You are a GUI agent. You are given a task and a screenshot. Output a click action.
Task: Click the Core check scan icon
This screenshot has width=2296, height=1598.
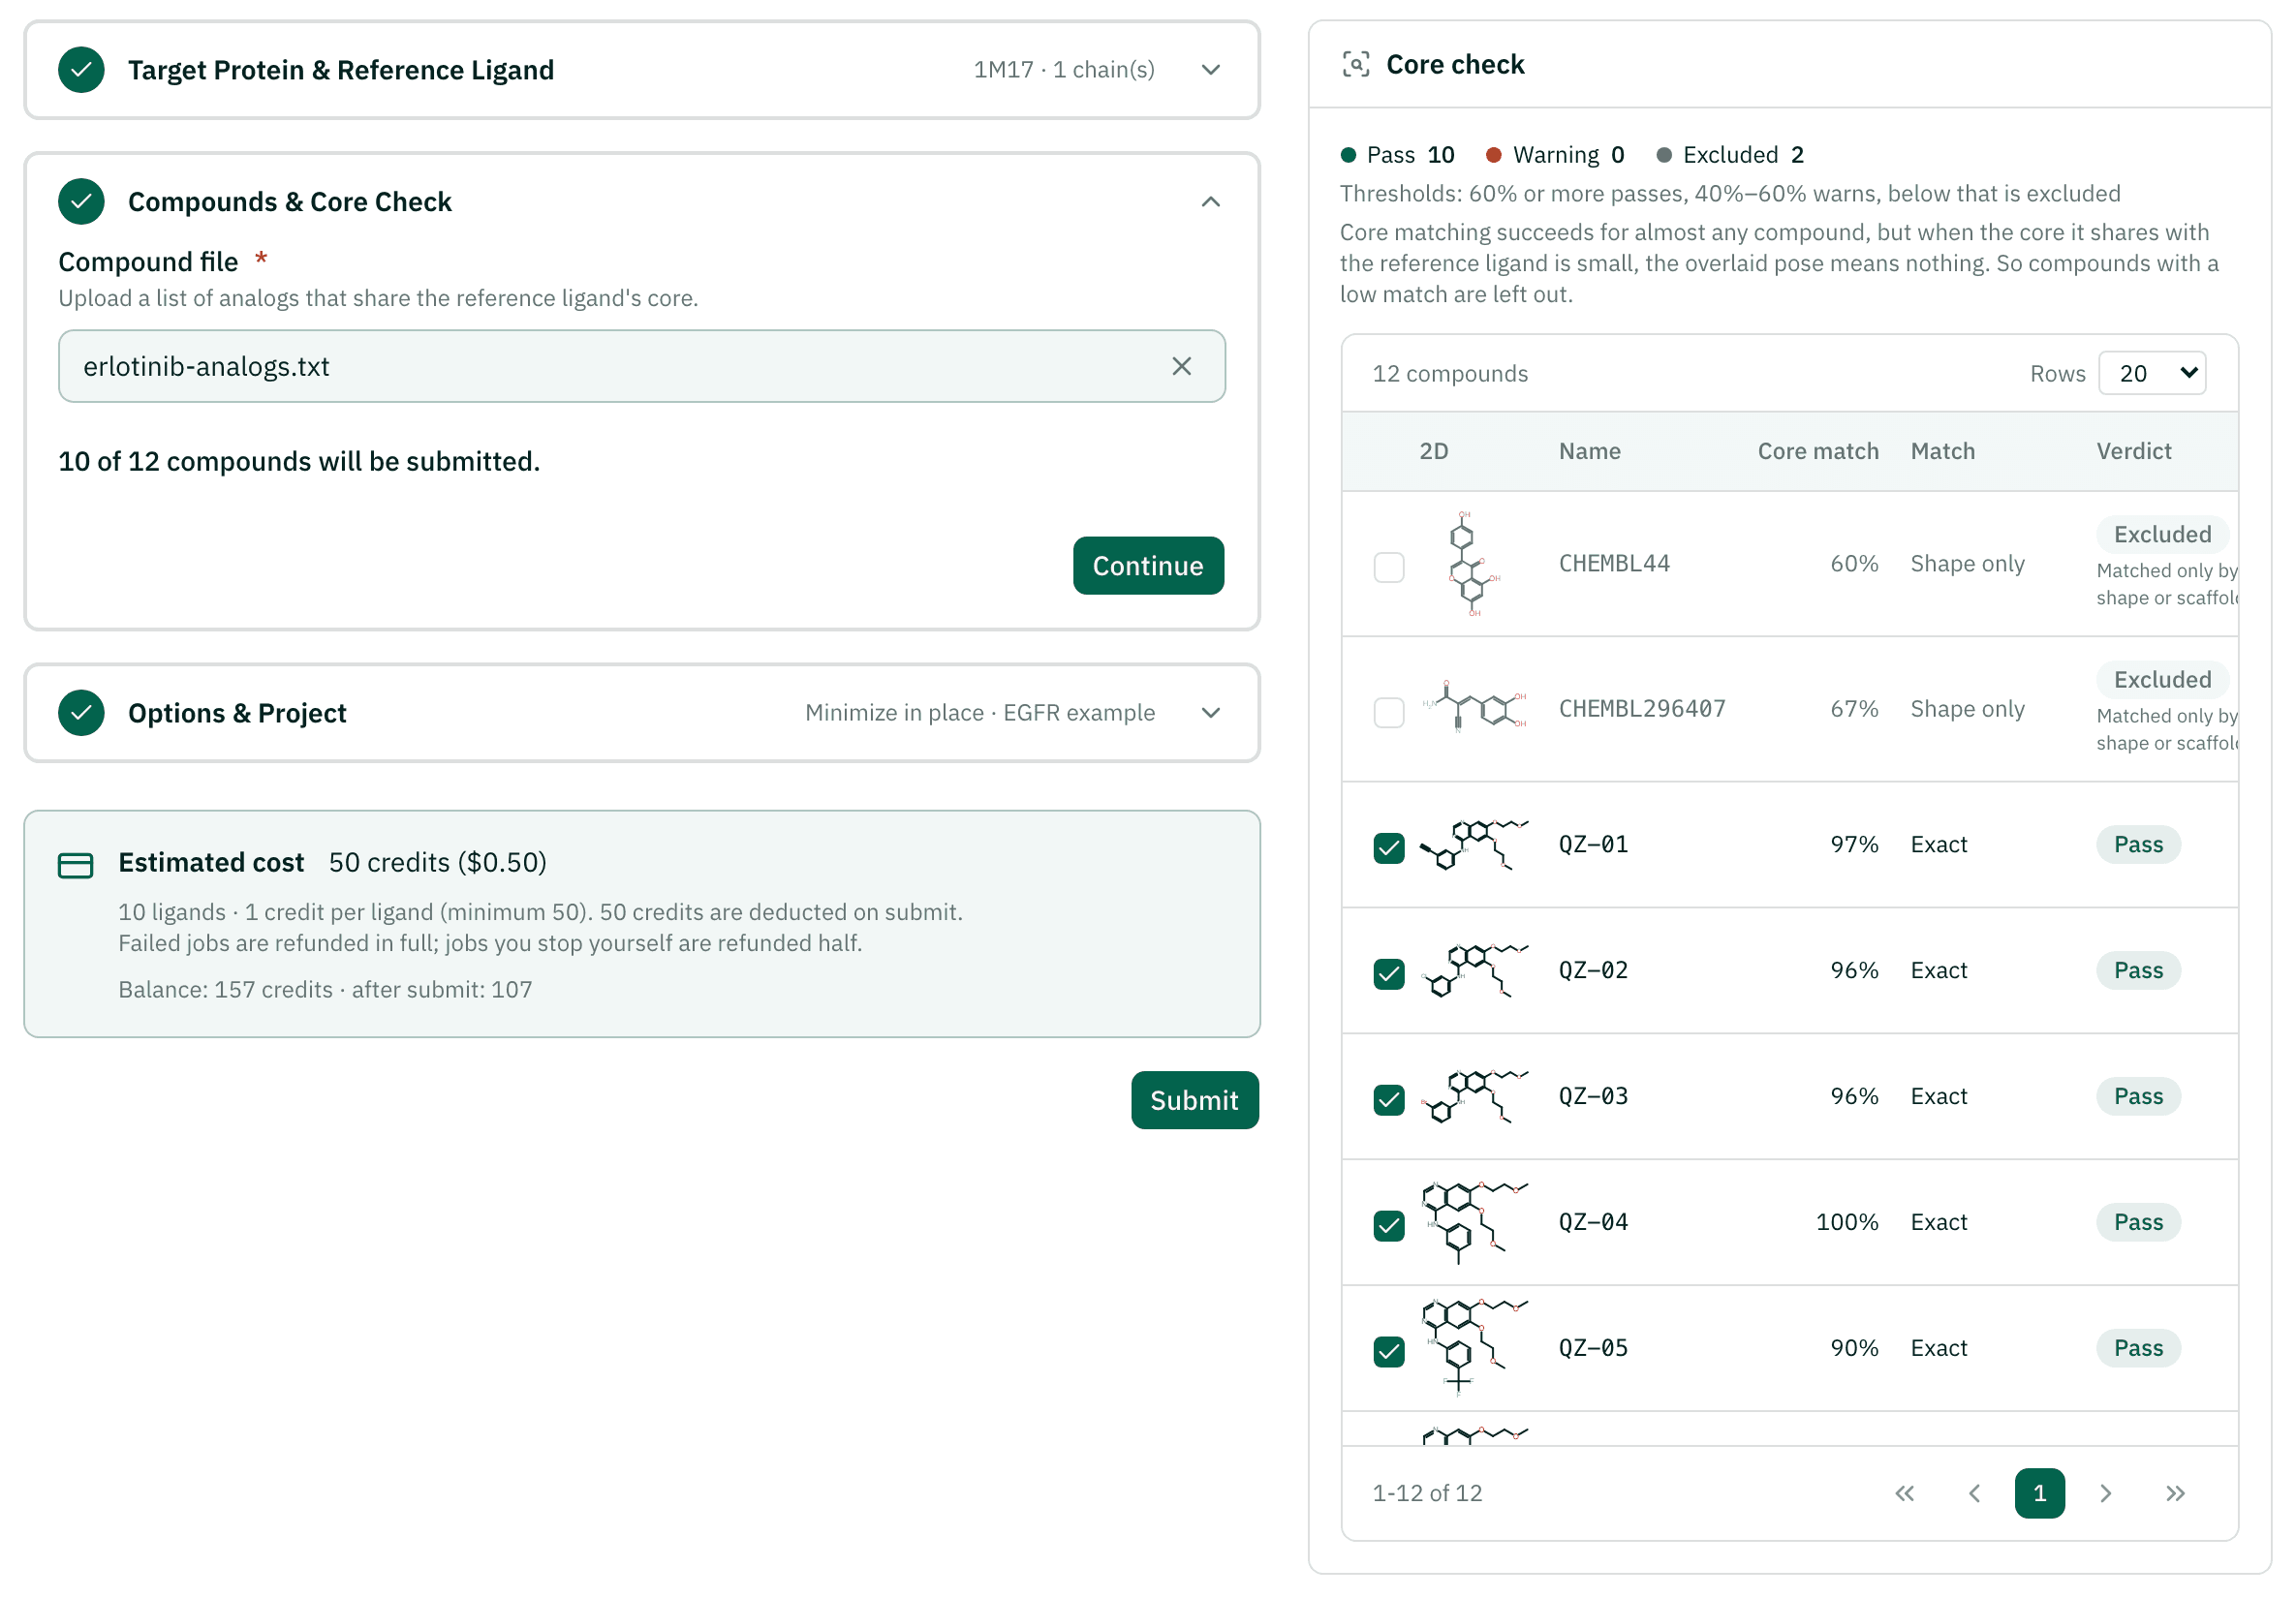[1355, 65]
